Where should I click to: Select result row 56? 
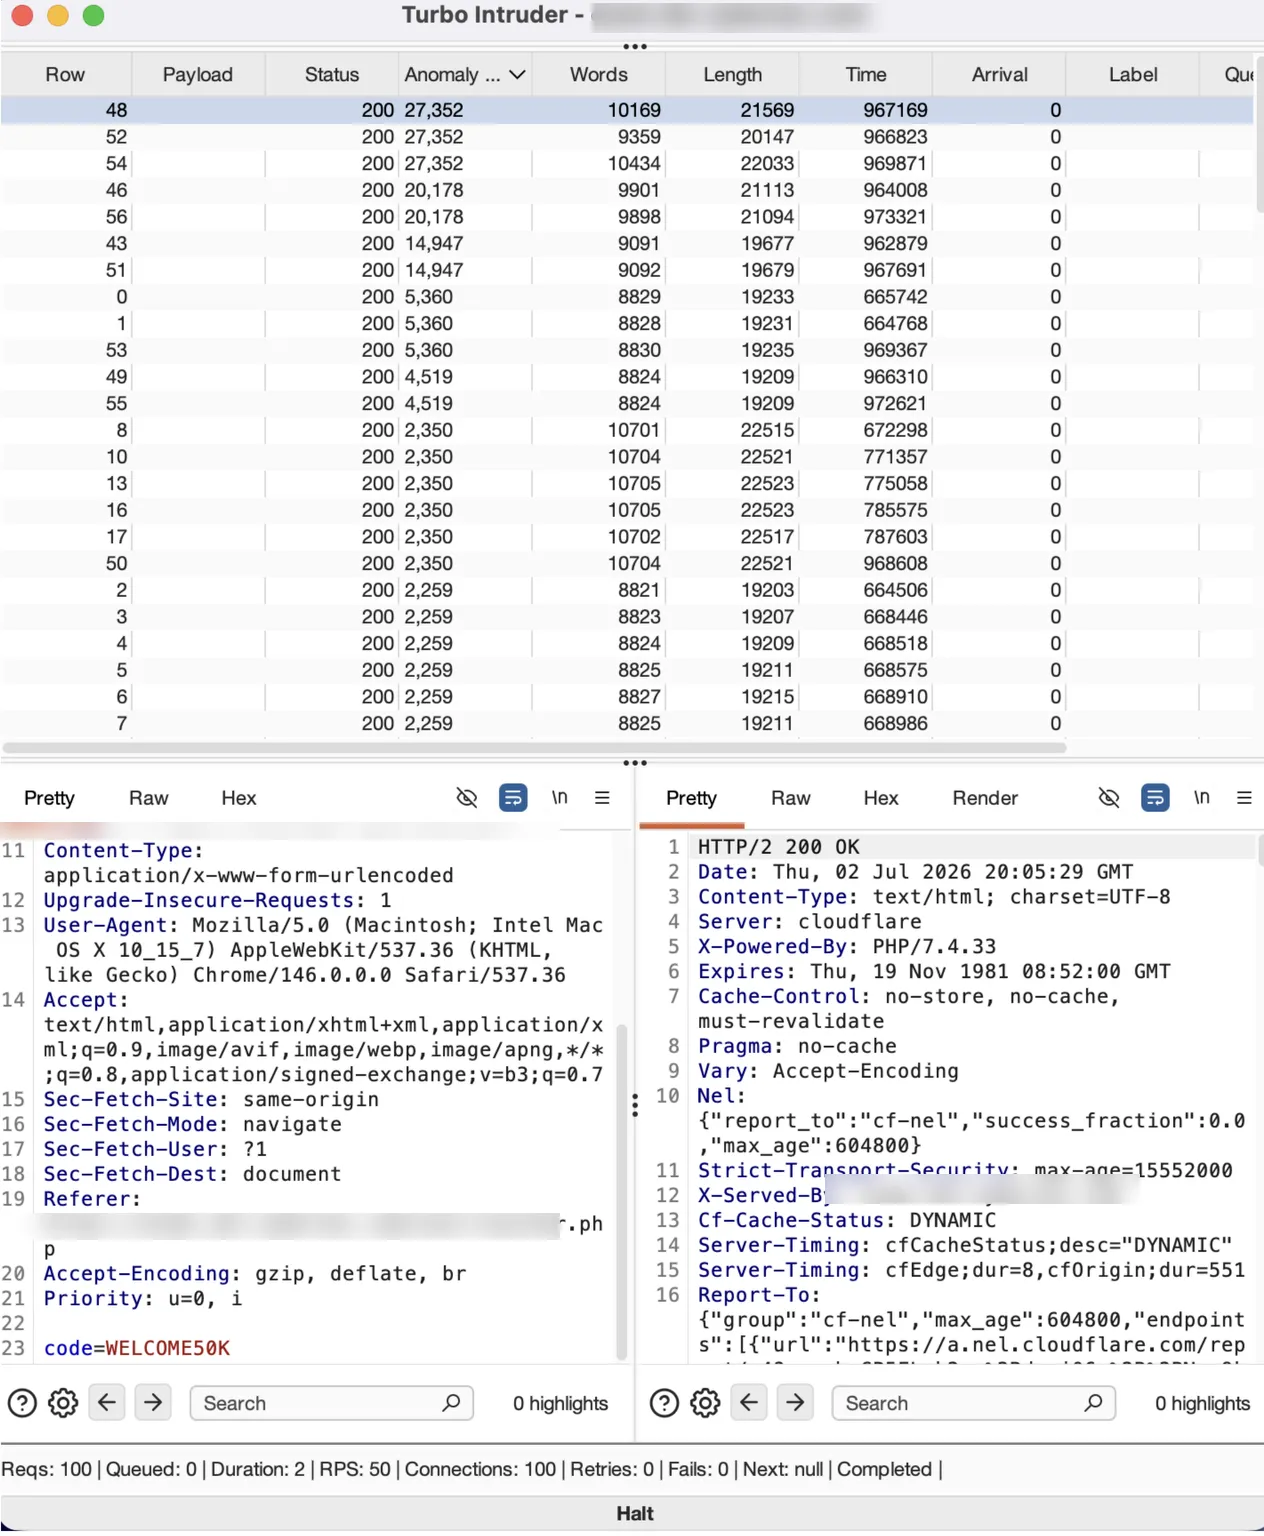[x=627, y=217]
